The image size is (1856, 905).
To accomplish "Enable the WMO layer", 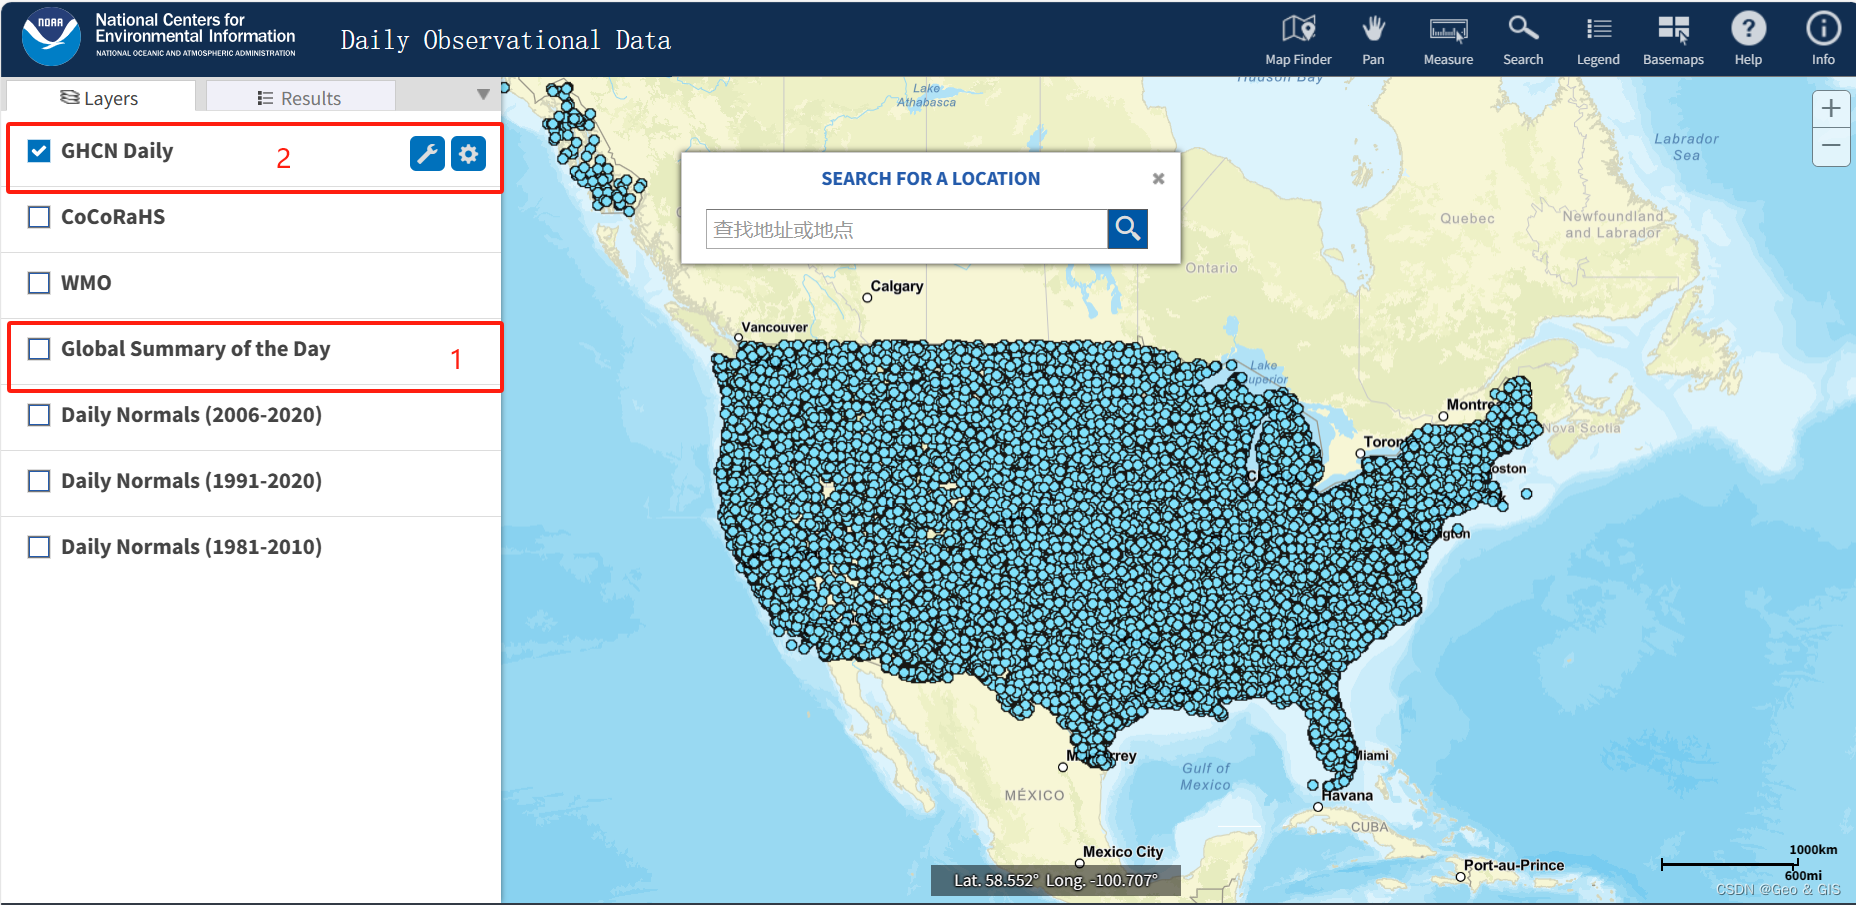I will [x=39, y=283].
